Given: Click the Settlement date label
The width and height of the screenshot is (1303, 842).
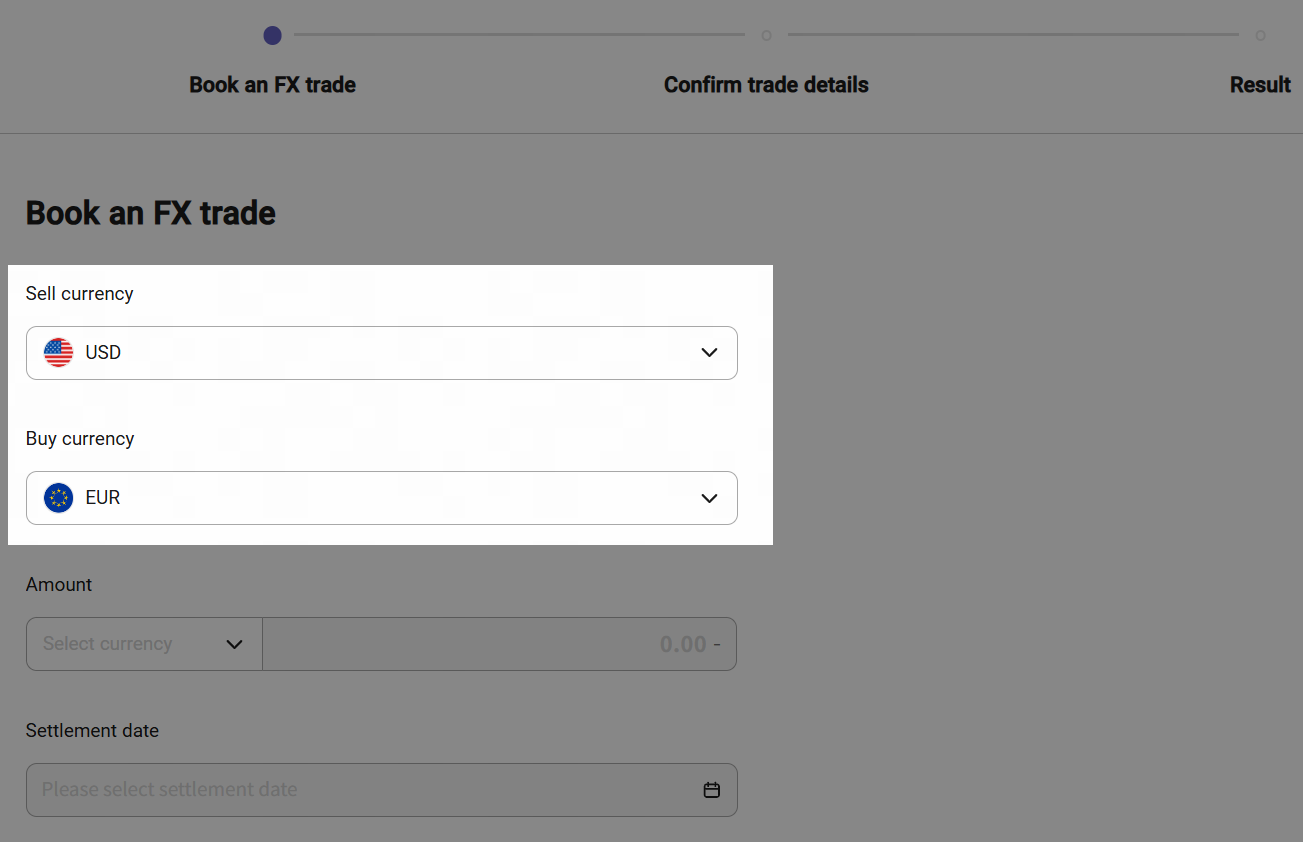Looking at the screenshot, I should (92, 731).
